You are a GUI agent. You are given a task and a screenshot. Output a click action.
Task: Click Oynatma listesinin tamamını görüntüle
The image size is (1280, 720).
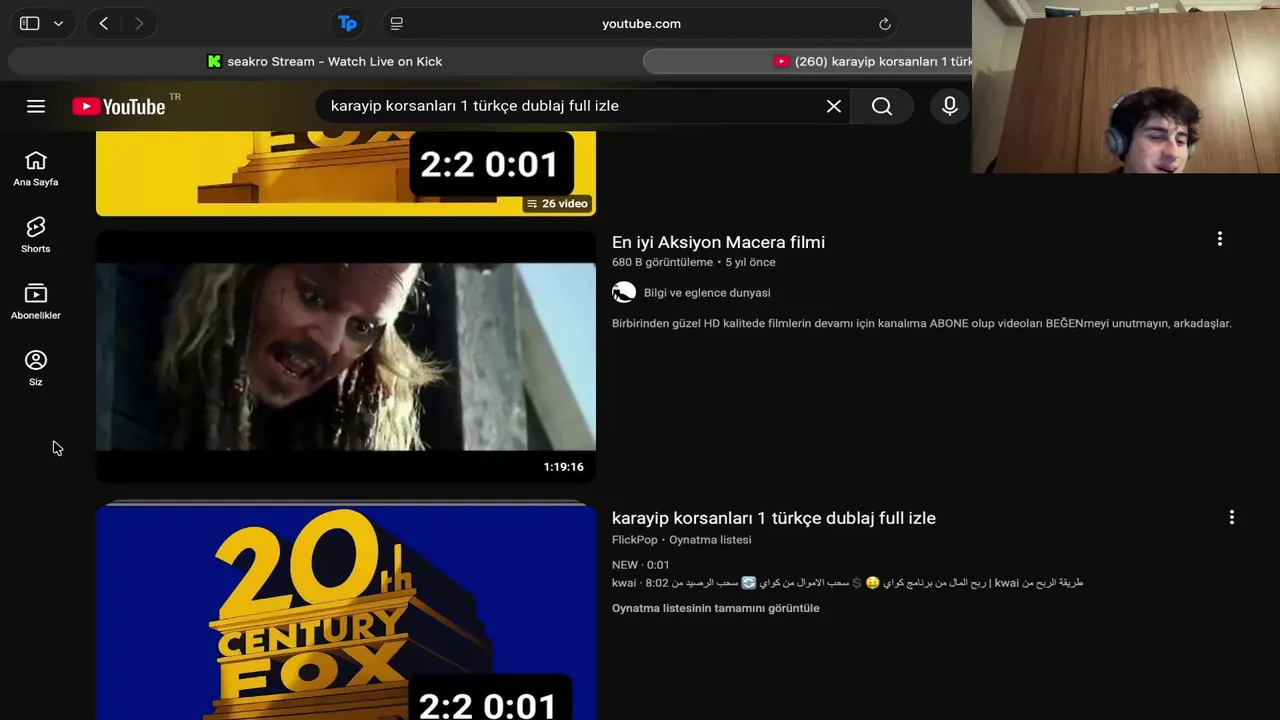tap(716, 608)
